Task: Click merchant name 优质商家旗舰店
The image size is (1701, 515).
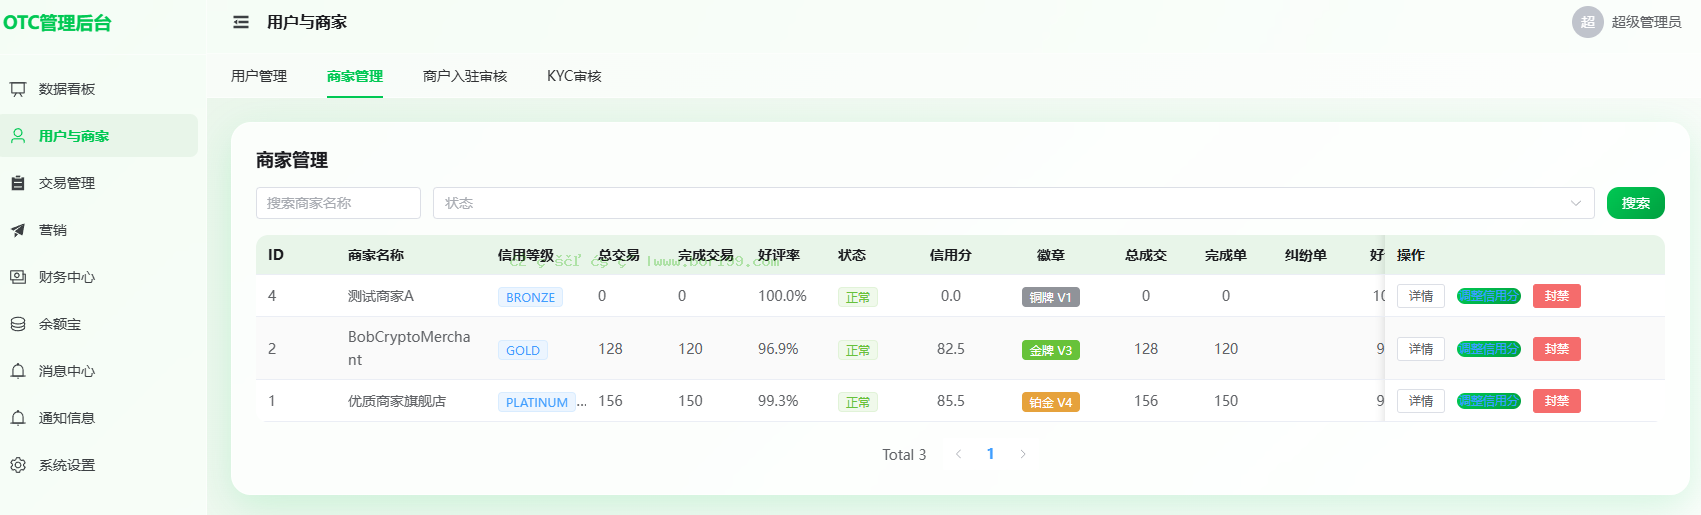Action: click(x=397, y=401)
